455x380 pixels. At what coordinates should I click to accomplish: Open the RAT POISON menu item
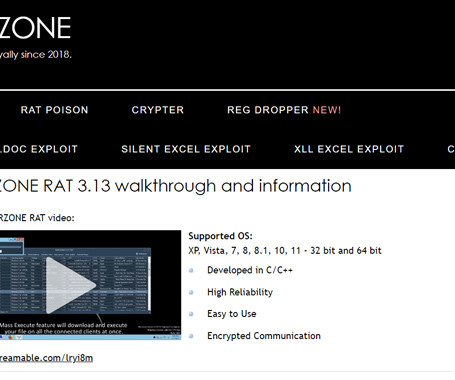click(54, 110)
